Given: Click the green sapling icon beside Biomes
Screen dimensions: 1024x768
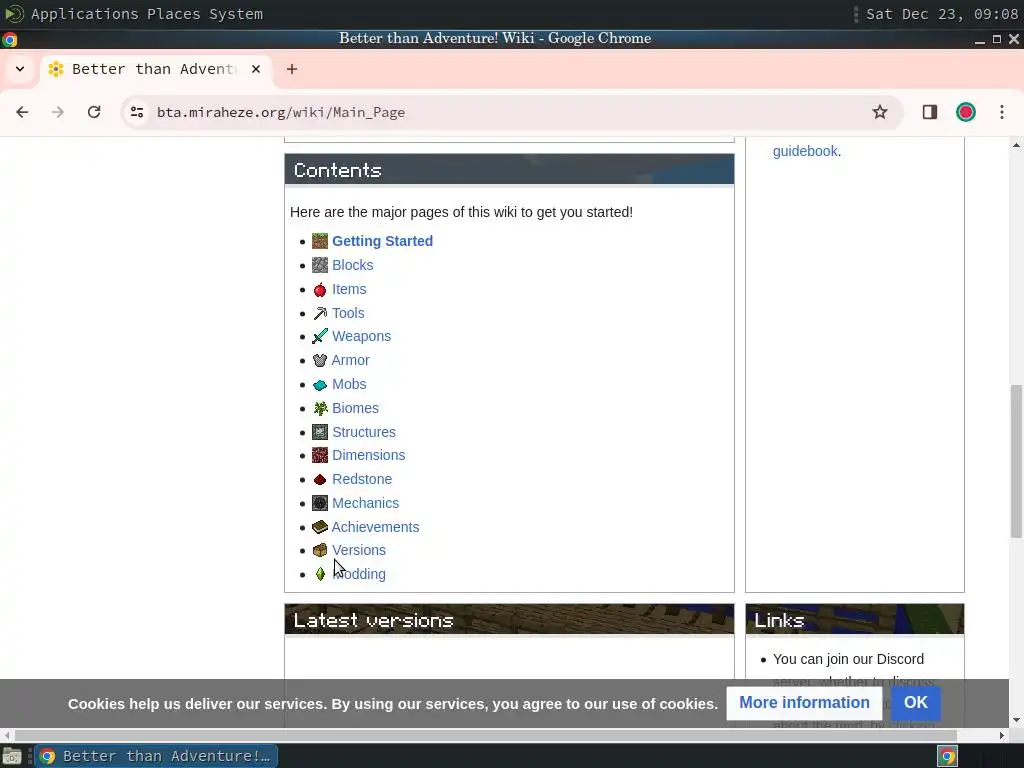Looking at the screenshot, I should [319, 408].
